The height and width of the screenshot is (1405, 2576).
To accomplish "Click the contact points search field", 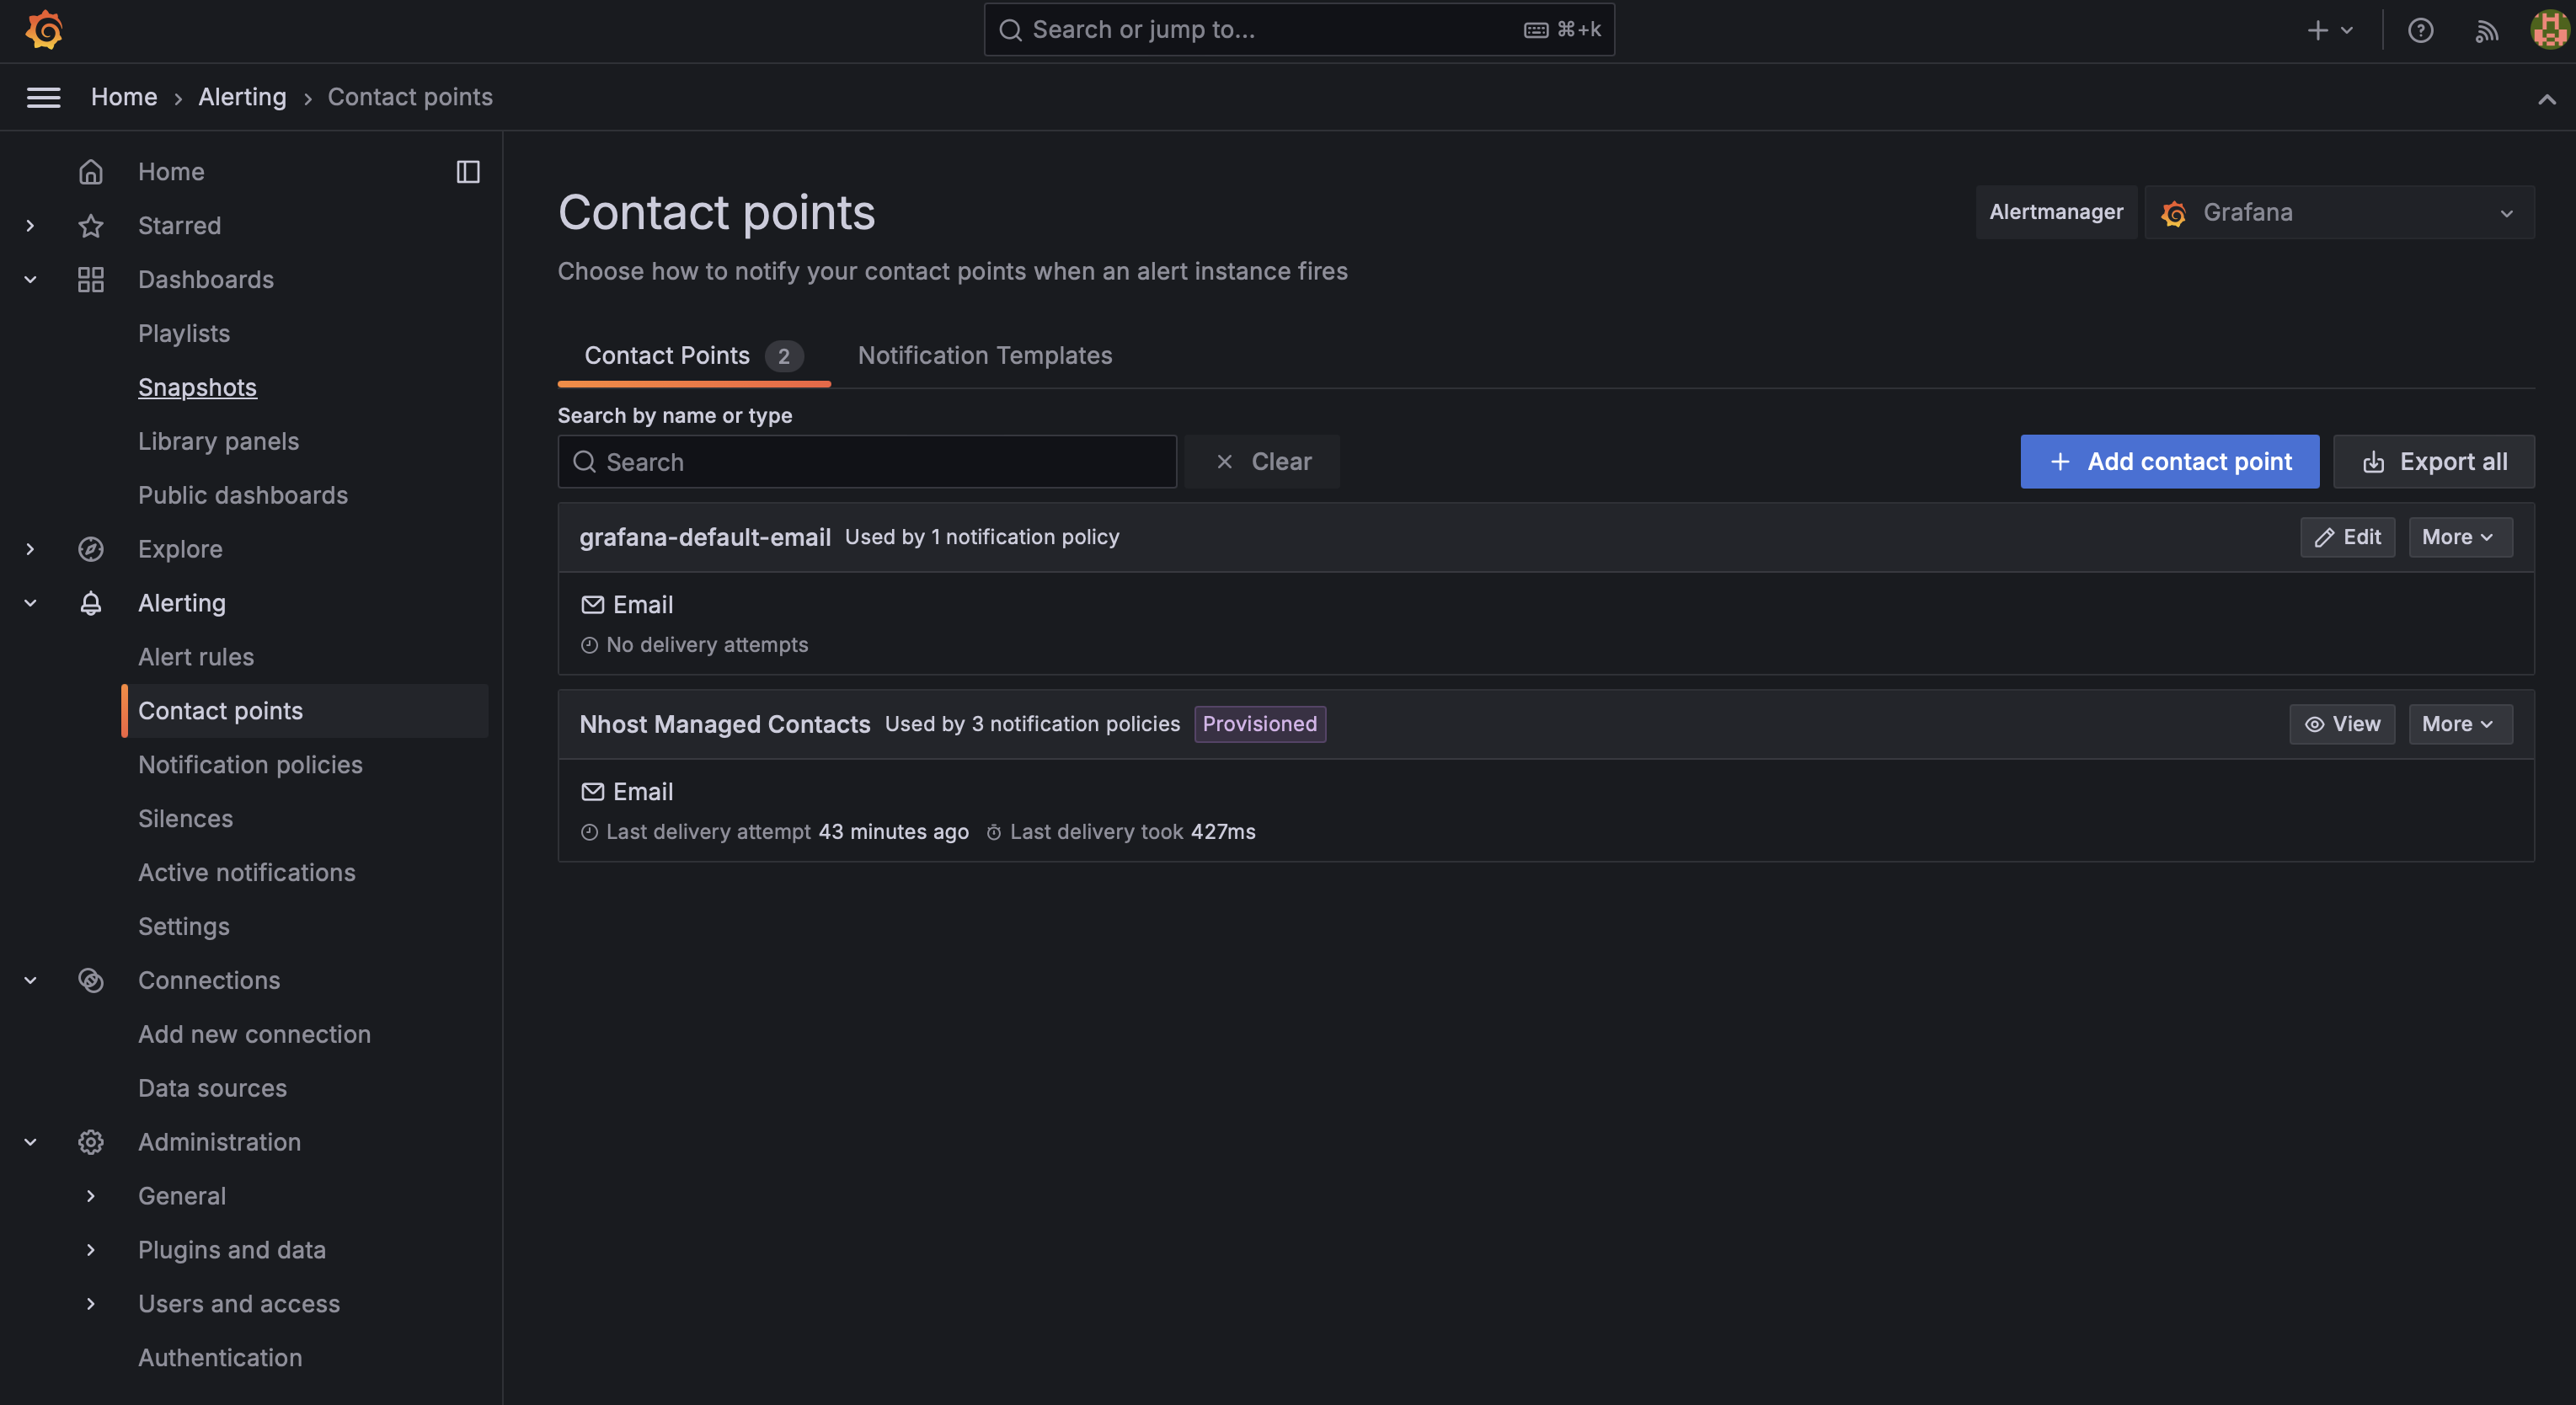I will coord(866,462).
